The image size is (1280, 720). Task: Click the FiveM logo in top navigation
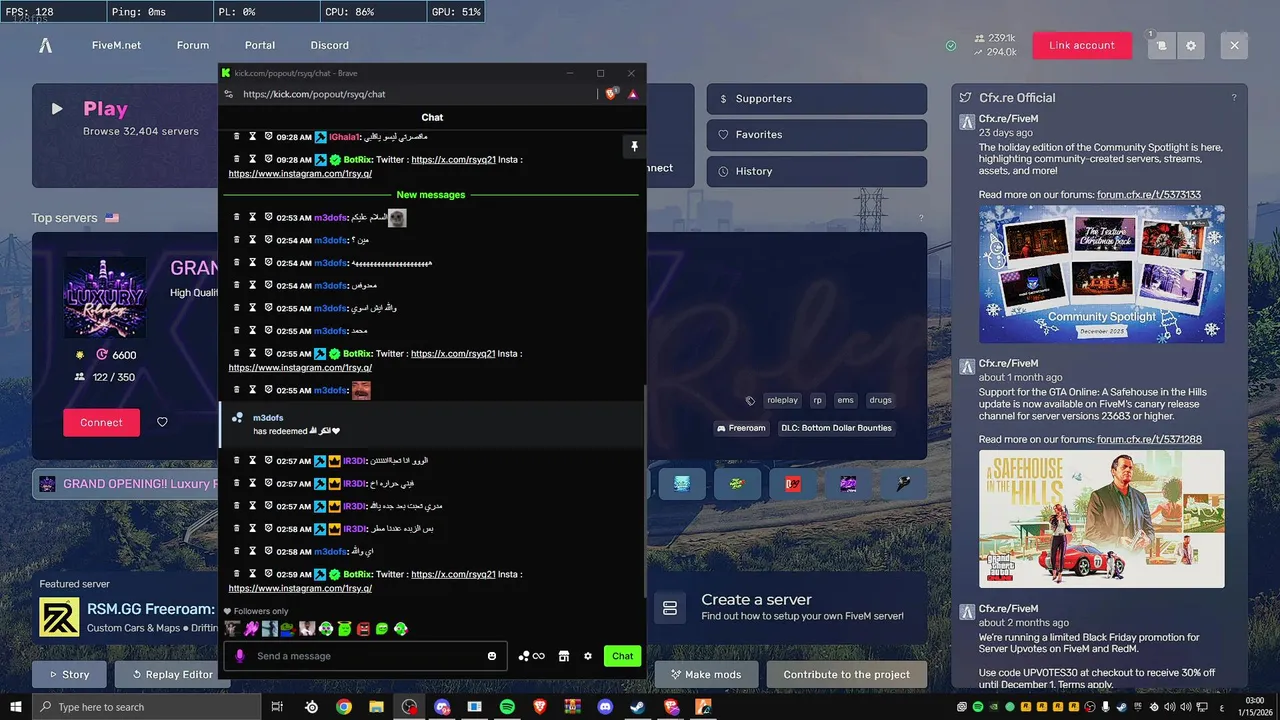[45, 45]
